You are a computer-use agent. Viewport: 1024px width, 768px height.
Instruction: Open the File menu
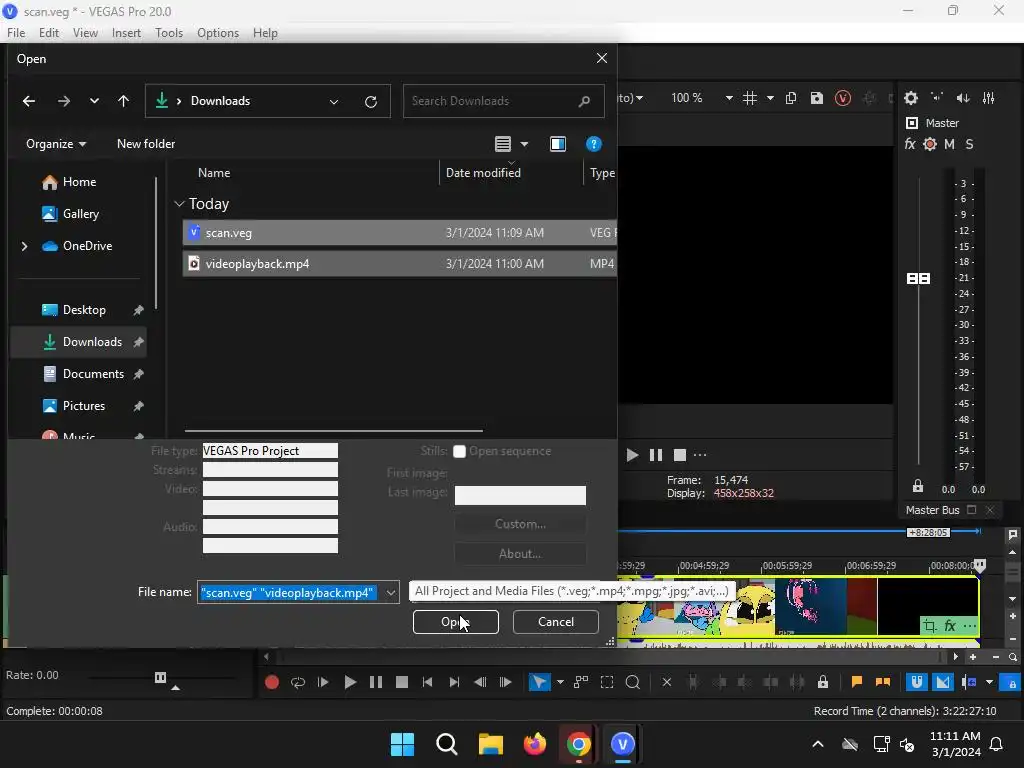16,33
